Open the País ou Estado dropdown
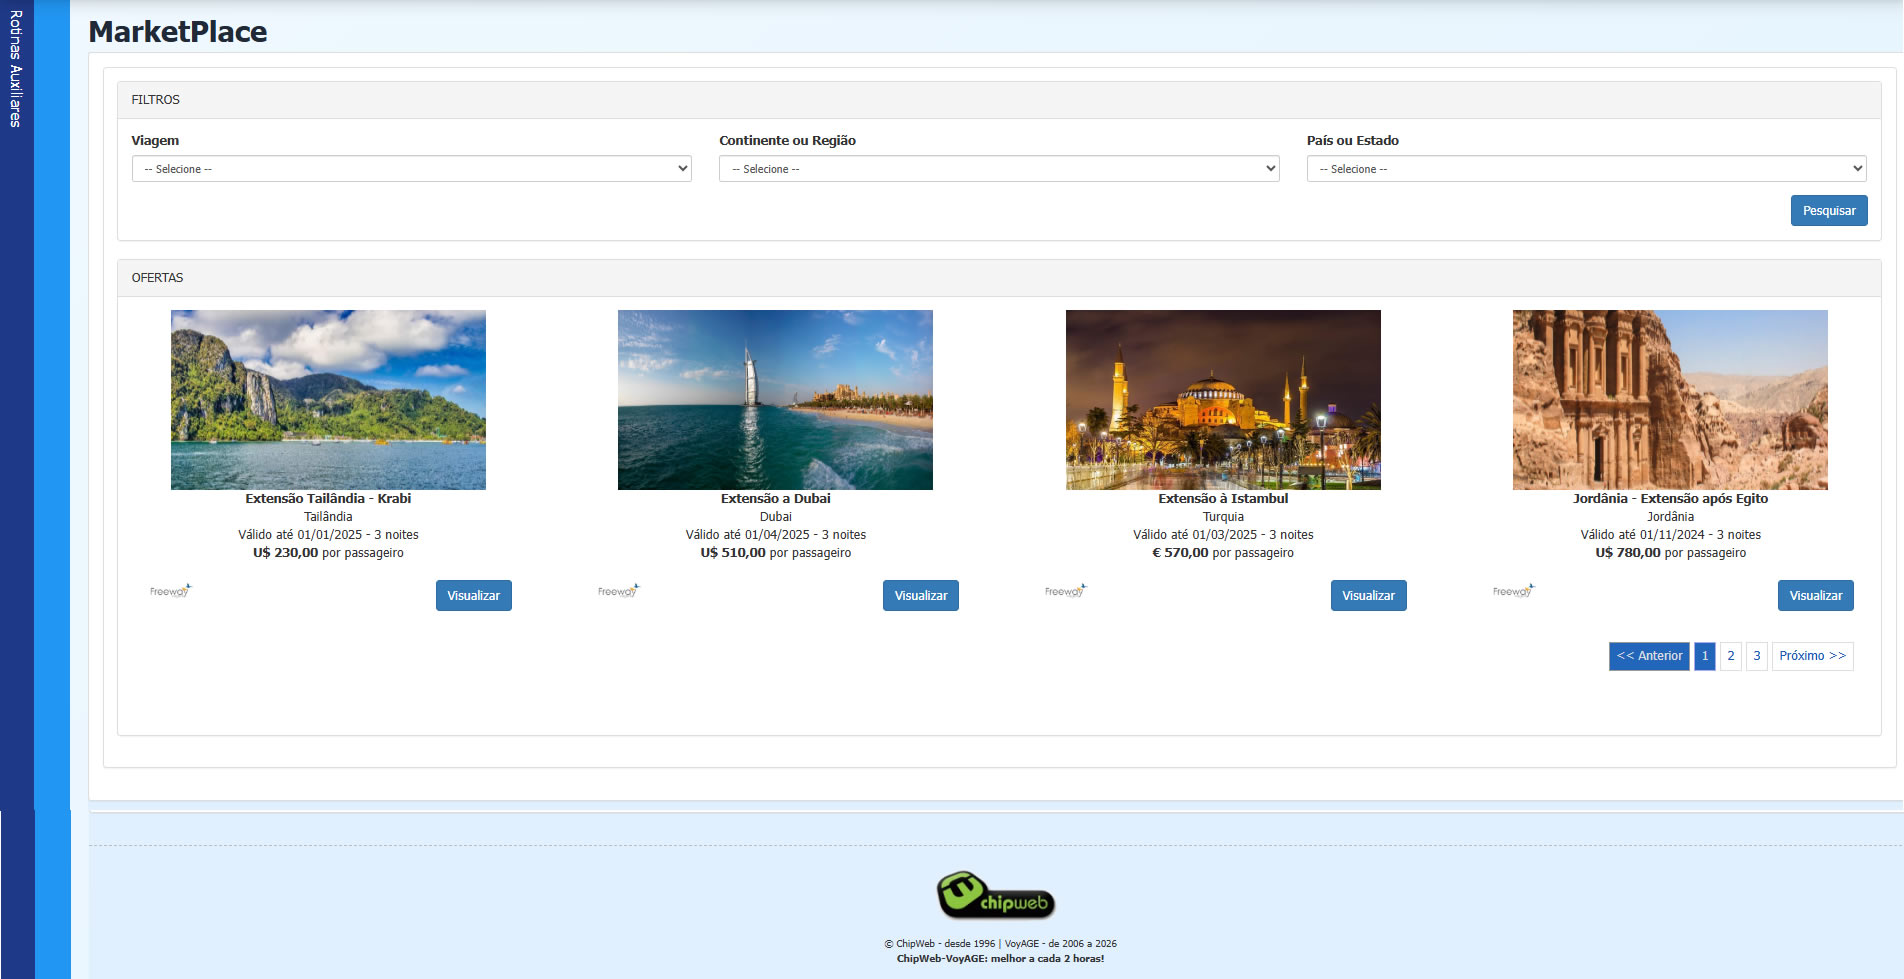This screenshot has height=979, width=1904. pyautogui.click(x=1586, y=169)
